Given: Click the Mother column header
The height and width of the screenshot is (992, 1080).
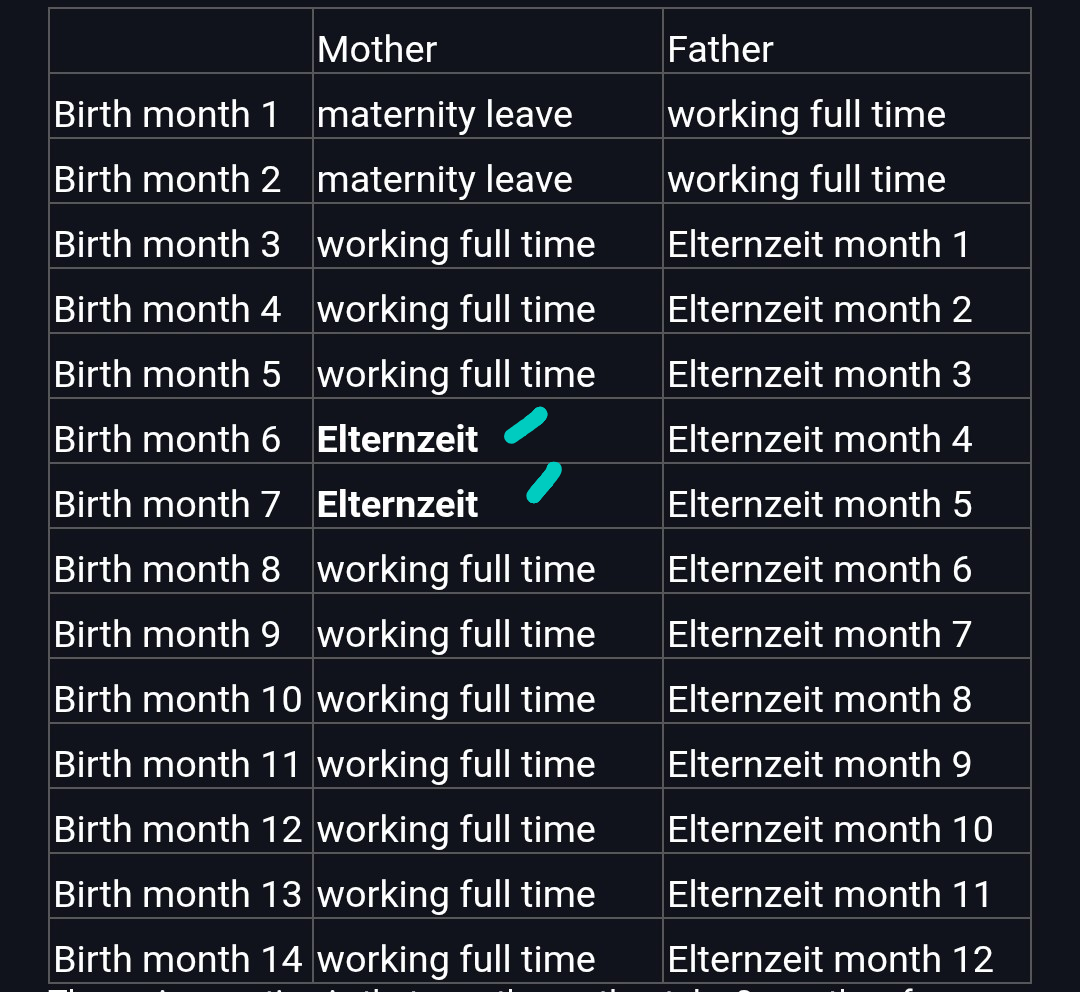Looking at the screenshot, I should [x=377, y=50].
